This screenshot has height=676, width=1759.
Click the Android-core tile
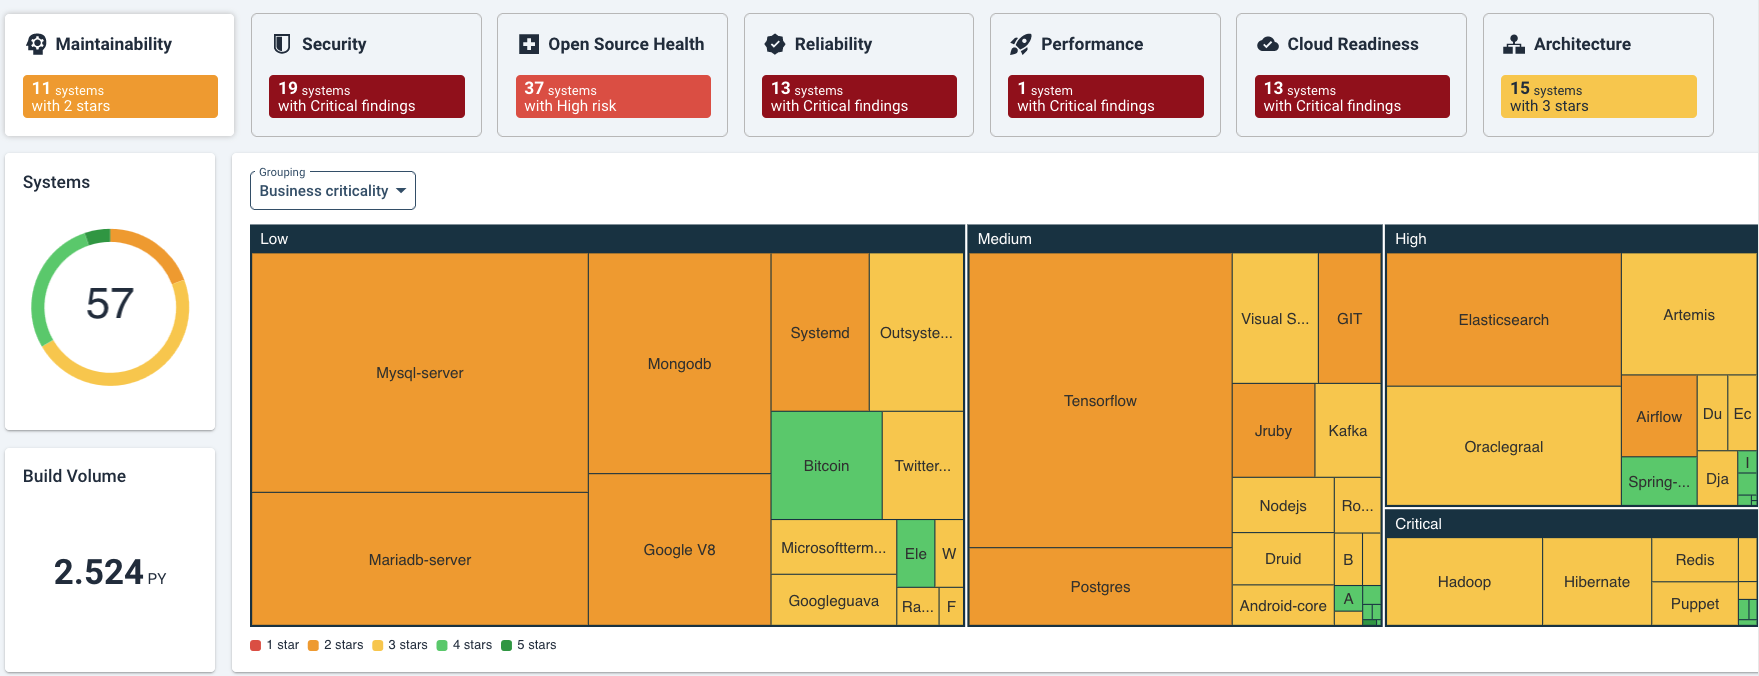(x=1283, y=605)
